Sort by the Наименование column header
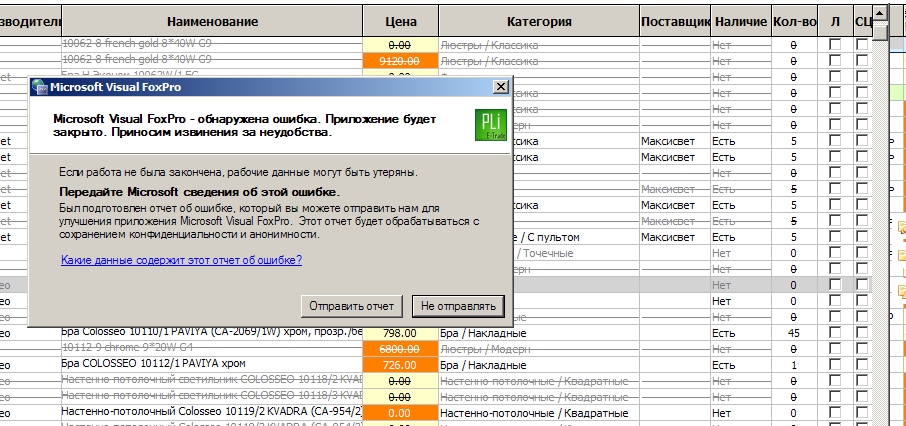Viewport: 906px width, 426px height. [212, 21]
